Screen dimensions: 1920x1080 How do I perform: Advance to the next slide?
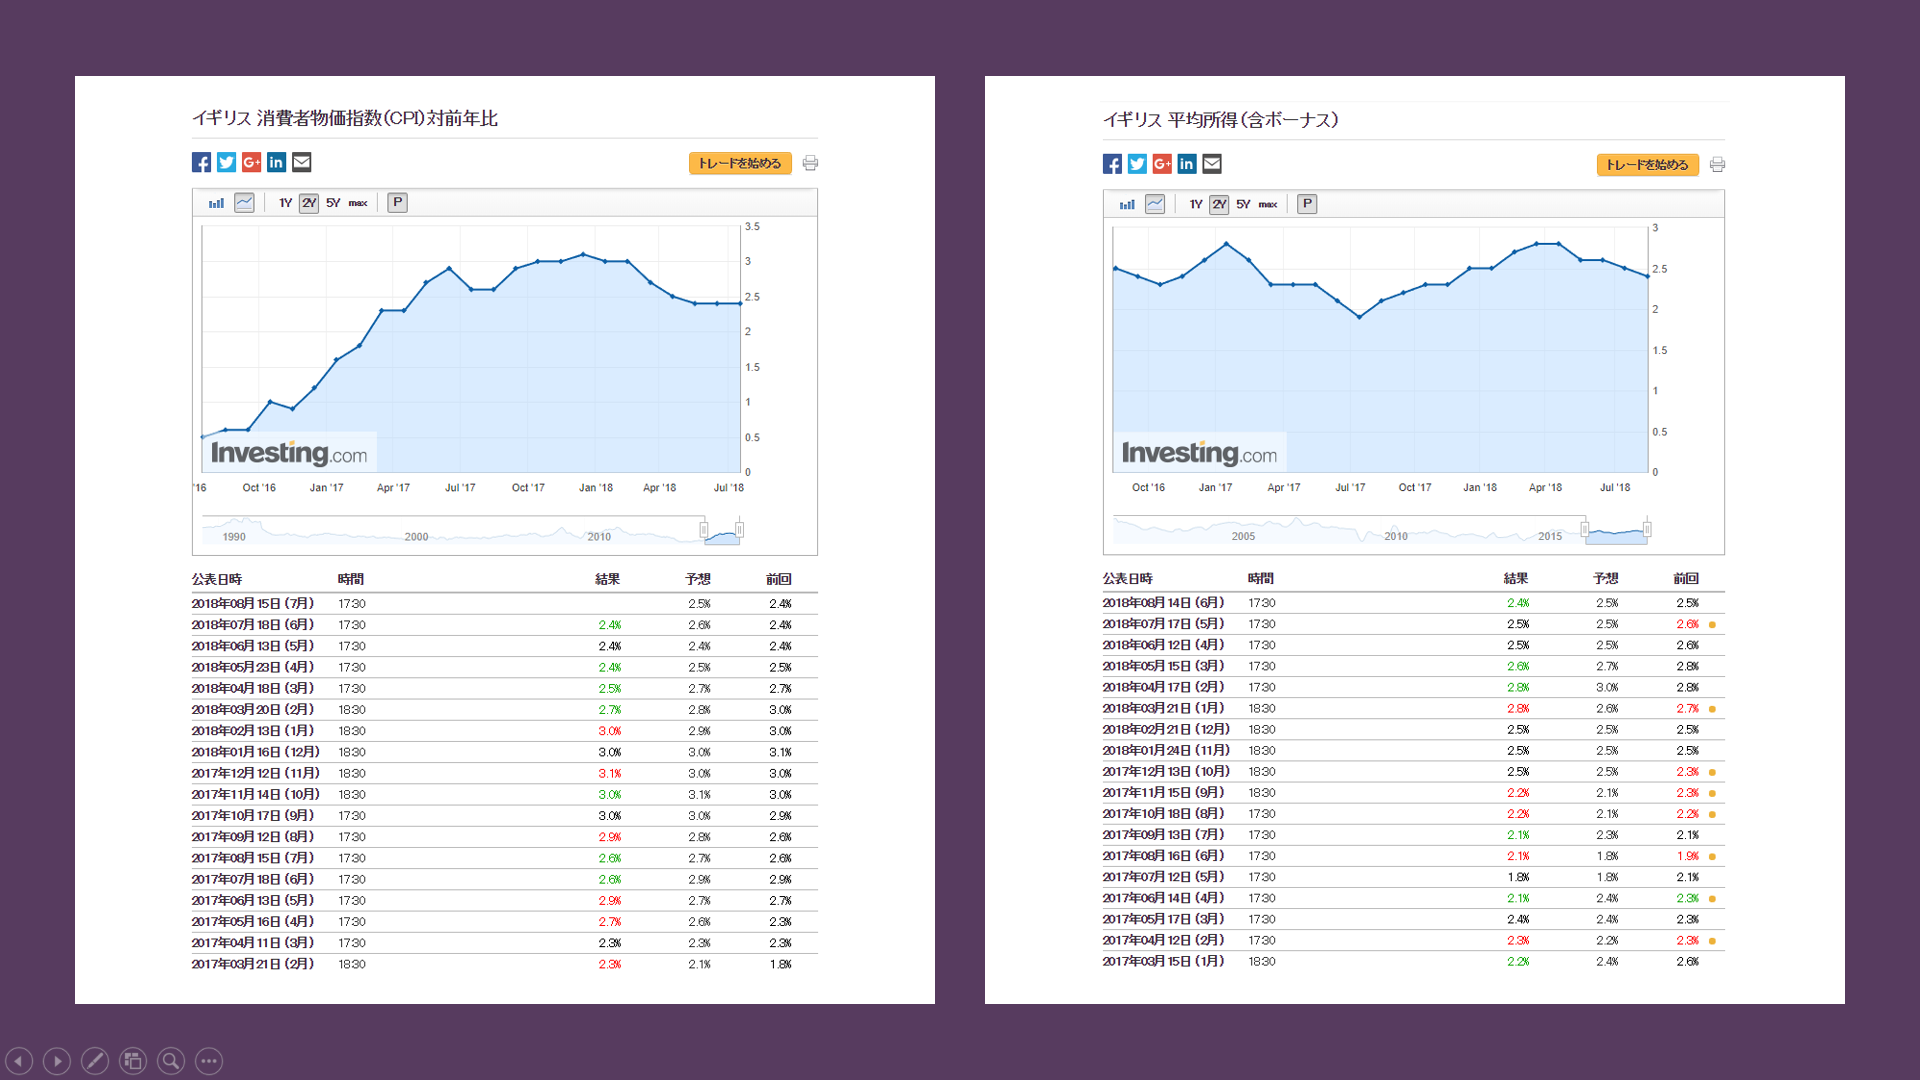(57, 1061)
